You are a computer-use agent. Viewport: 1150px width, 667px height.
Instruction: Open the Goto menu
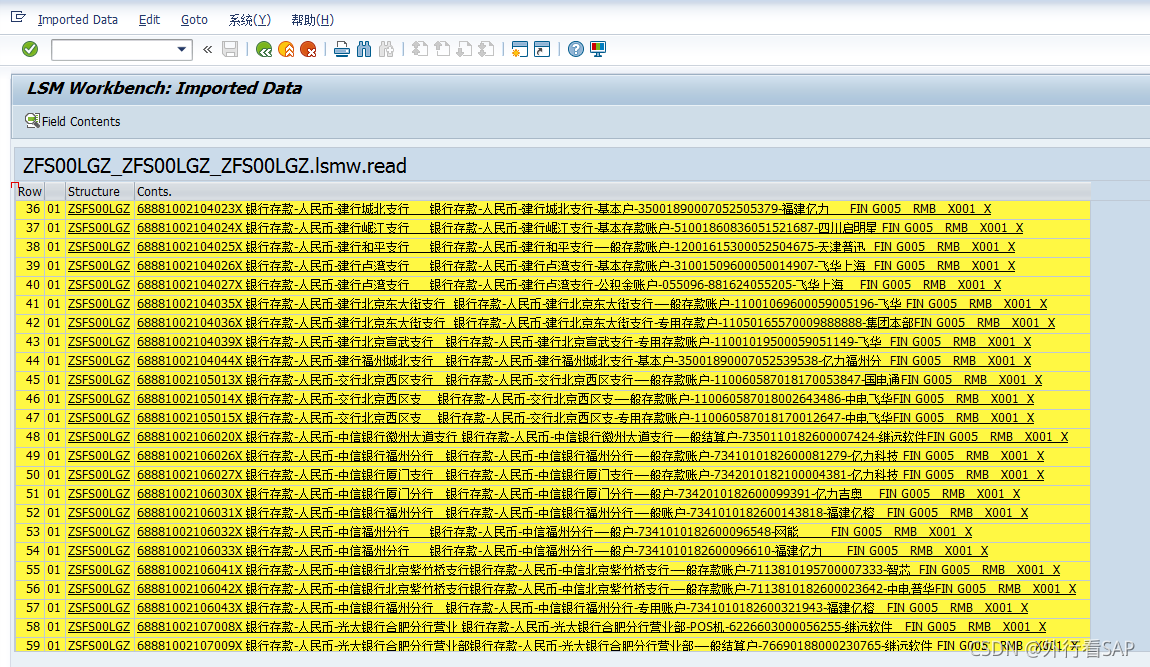click(x=194, y=20)
